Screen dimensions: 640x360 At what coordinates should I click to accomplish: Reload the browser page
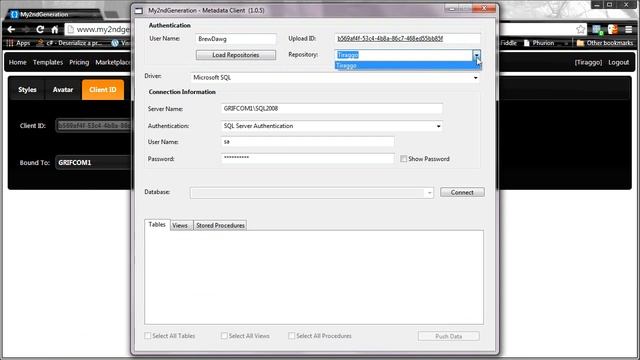(40, 29)
